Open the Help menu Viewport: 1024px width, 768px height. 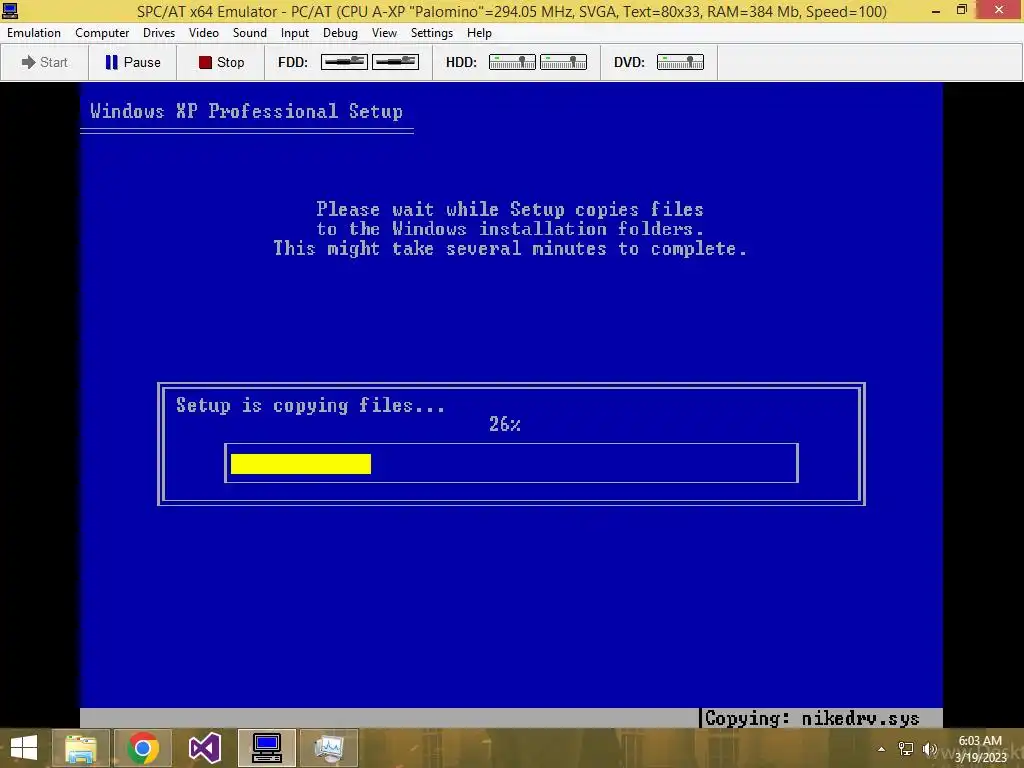click(479, 33)
